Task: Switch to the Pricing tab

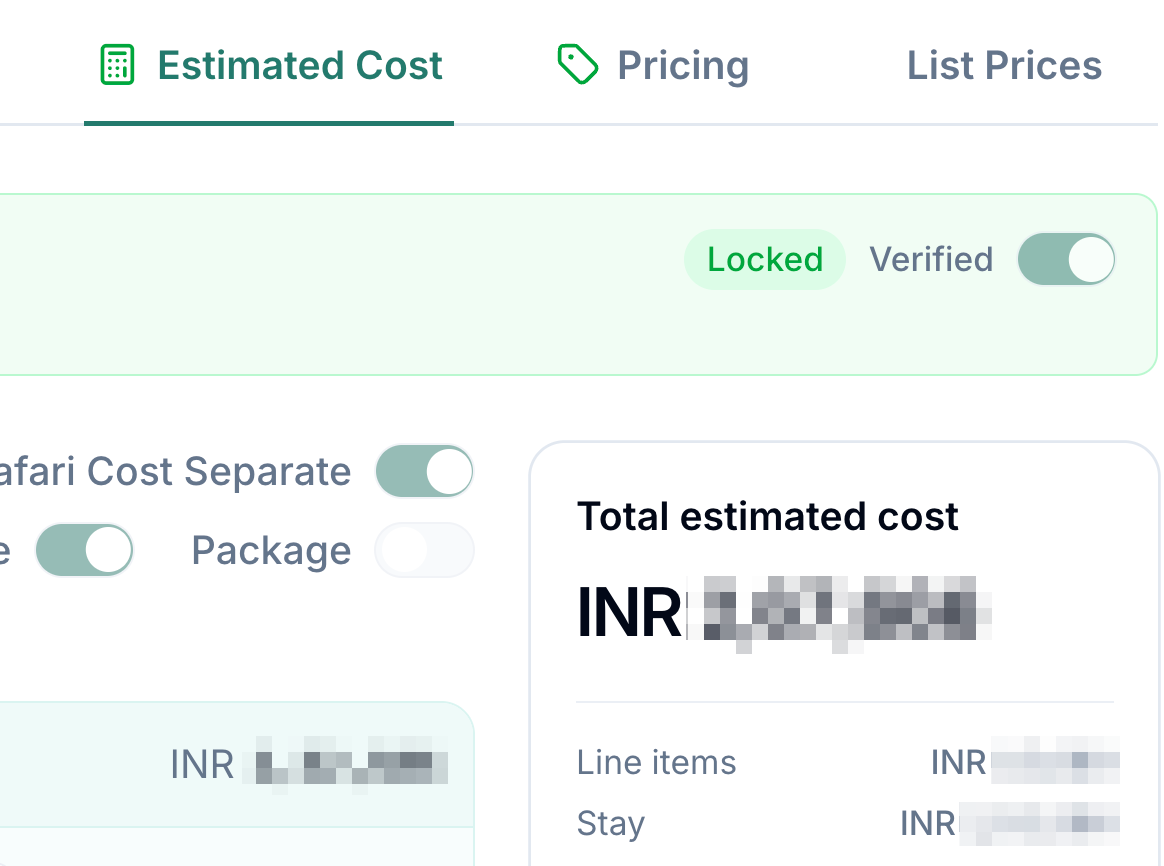Action: [x=653, y=65]
